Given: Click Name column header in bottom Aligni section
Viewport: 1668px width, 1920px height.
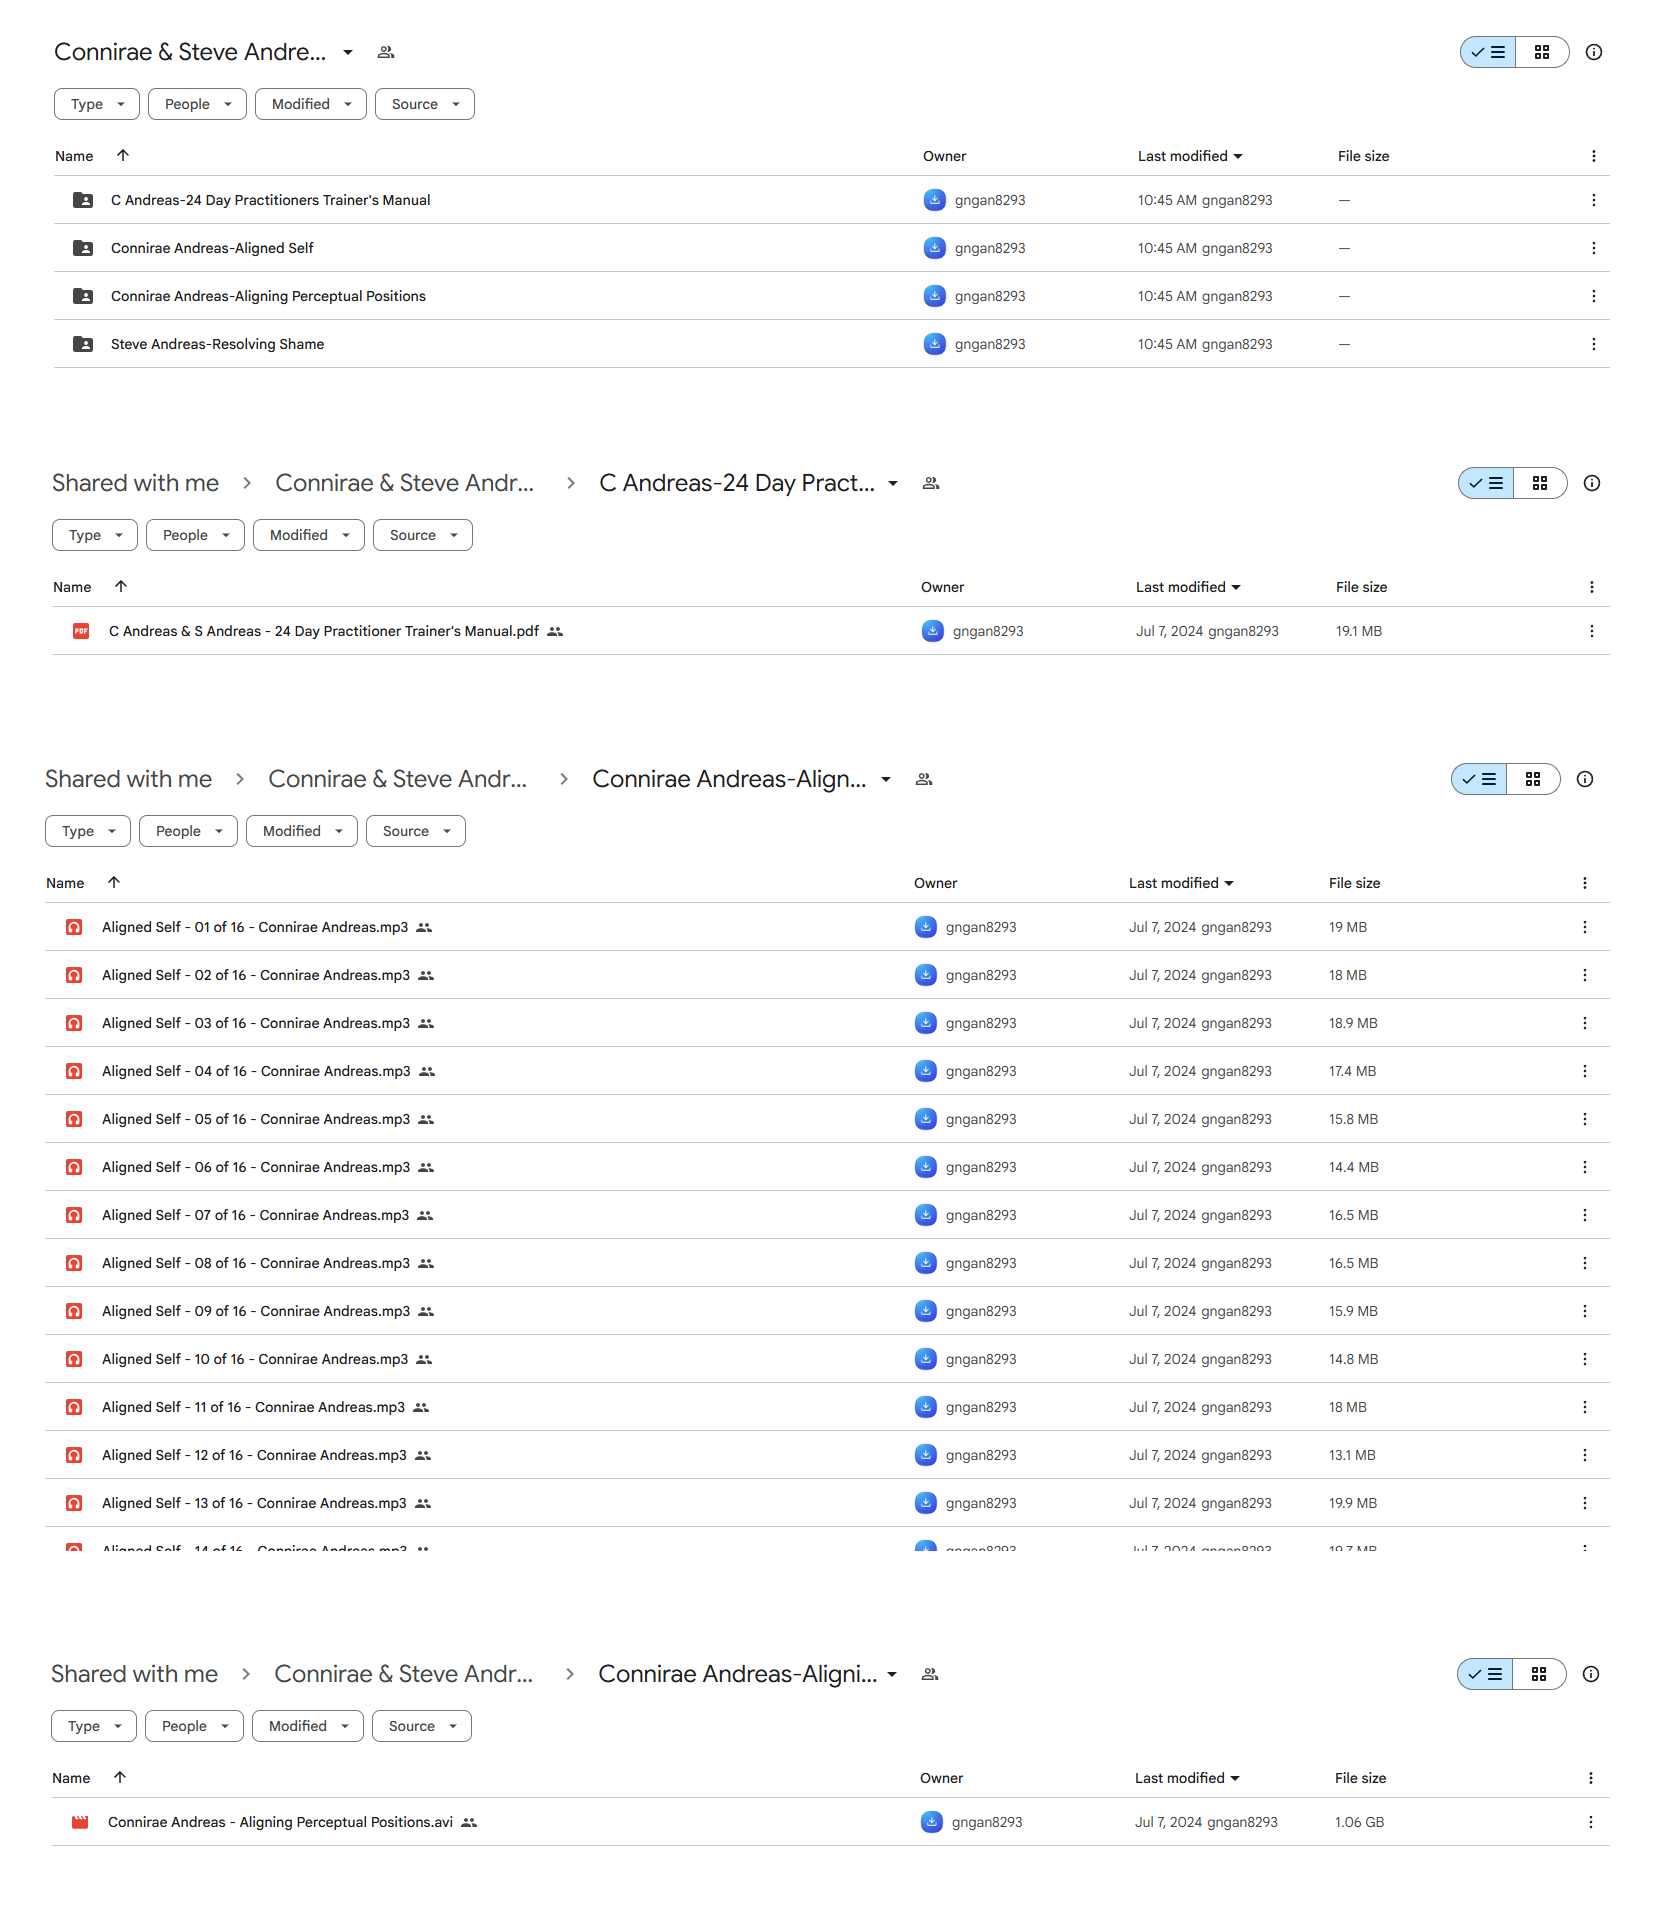Looking at the screenshot, I should tap(71, 1778).
